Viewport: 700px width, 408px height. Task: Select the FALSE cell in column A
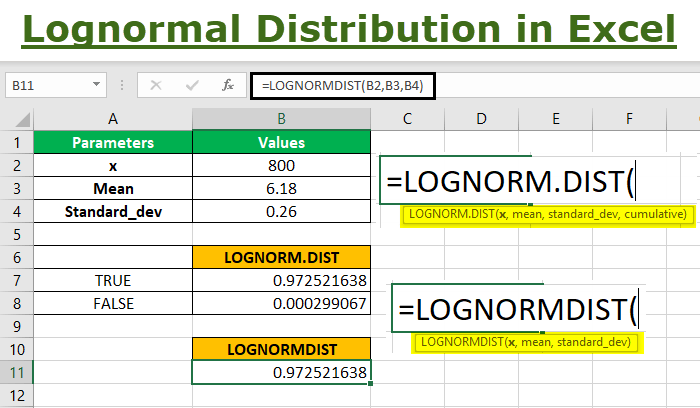coord(113,304)
